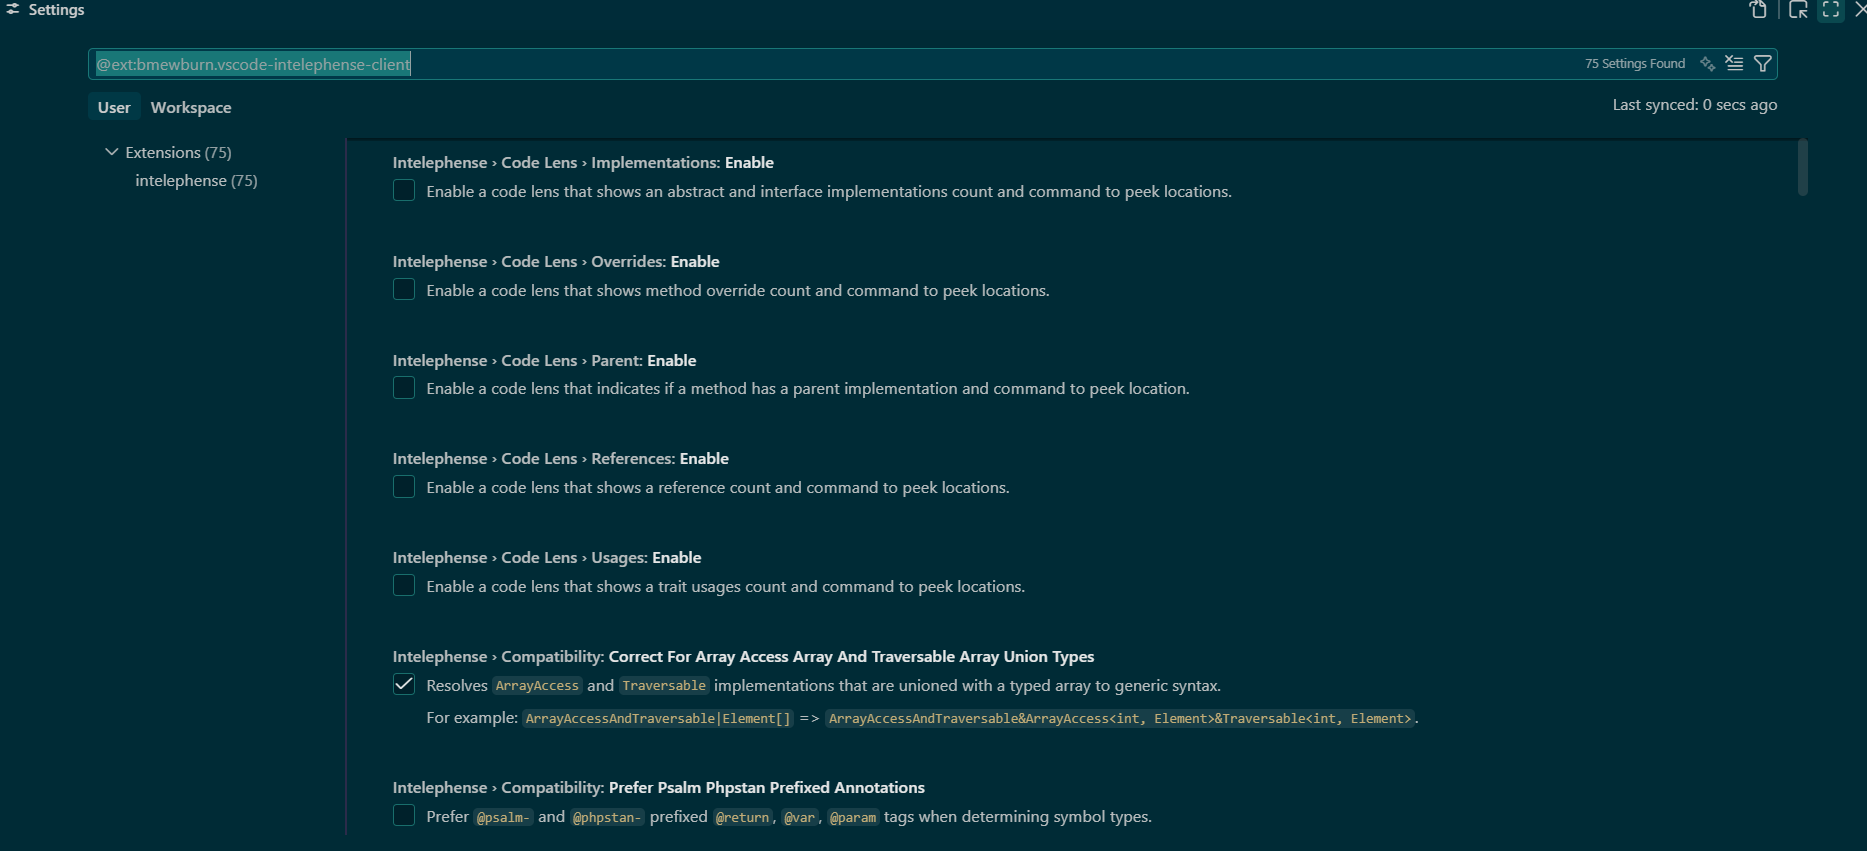Click the '@param' code tag
The height and width of the screenshot is (851, 1867).
853,818
